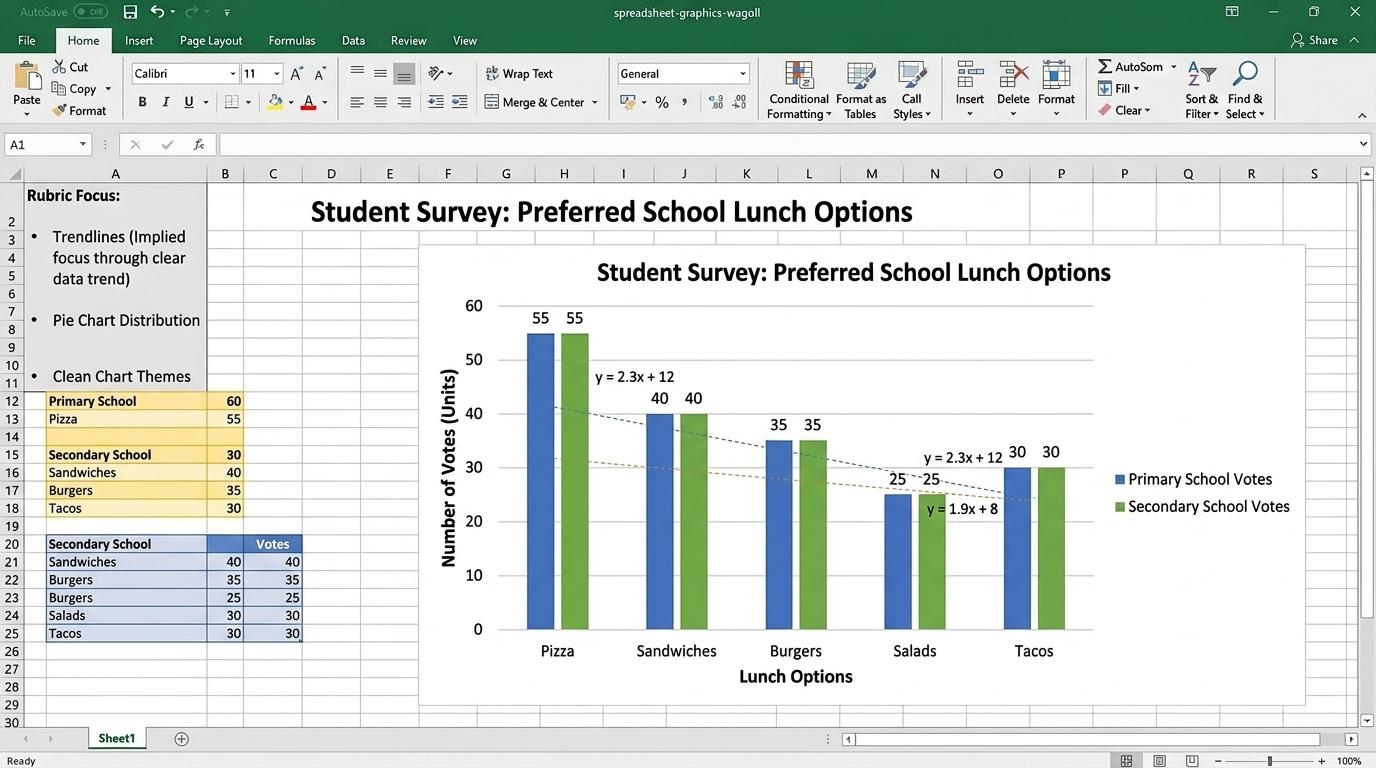This screenshot has width=1376, height=768.
Task: Toggle underline formatting
Action: 190,102
